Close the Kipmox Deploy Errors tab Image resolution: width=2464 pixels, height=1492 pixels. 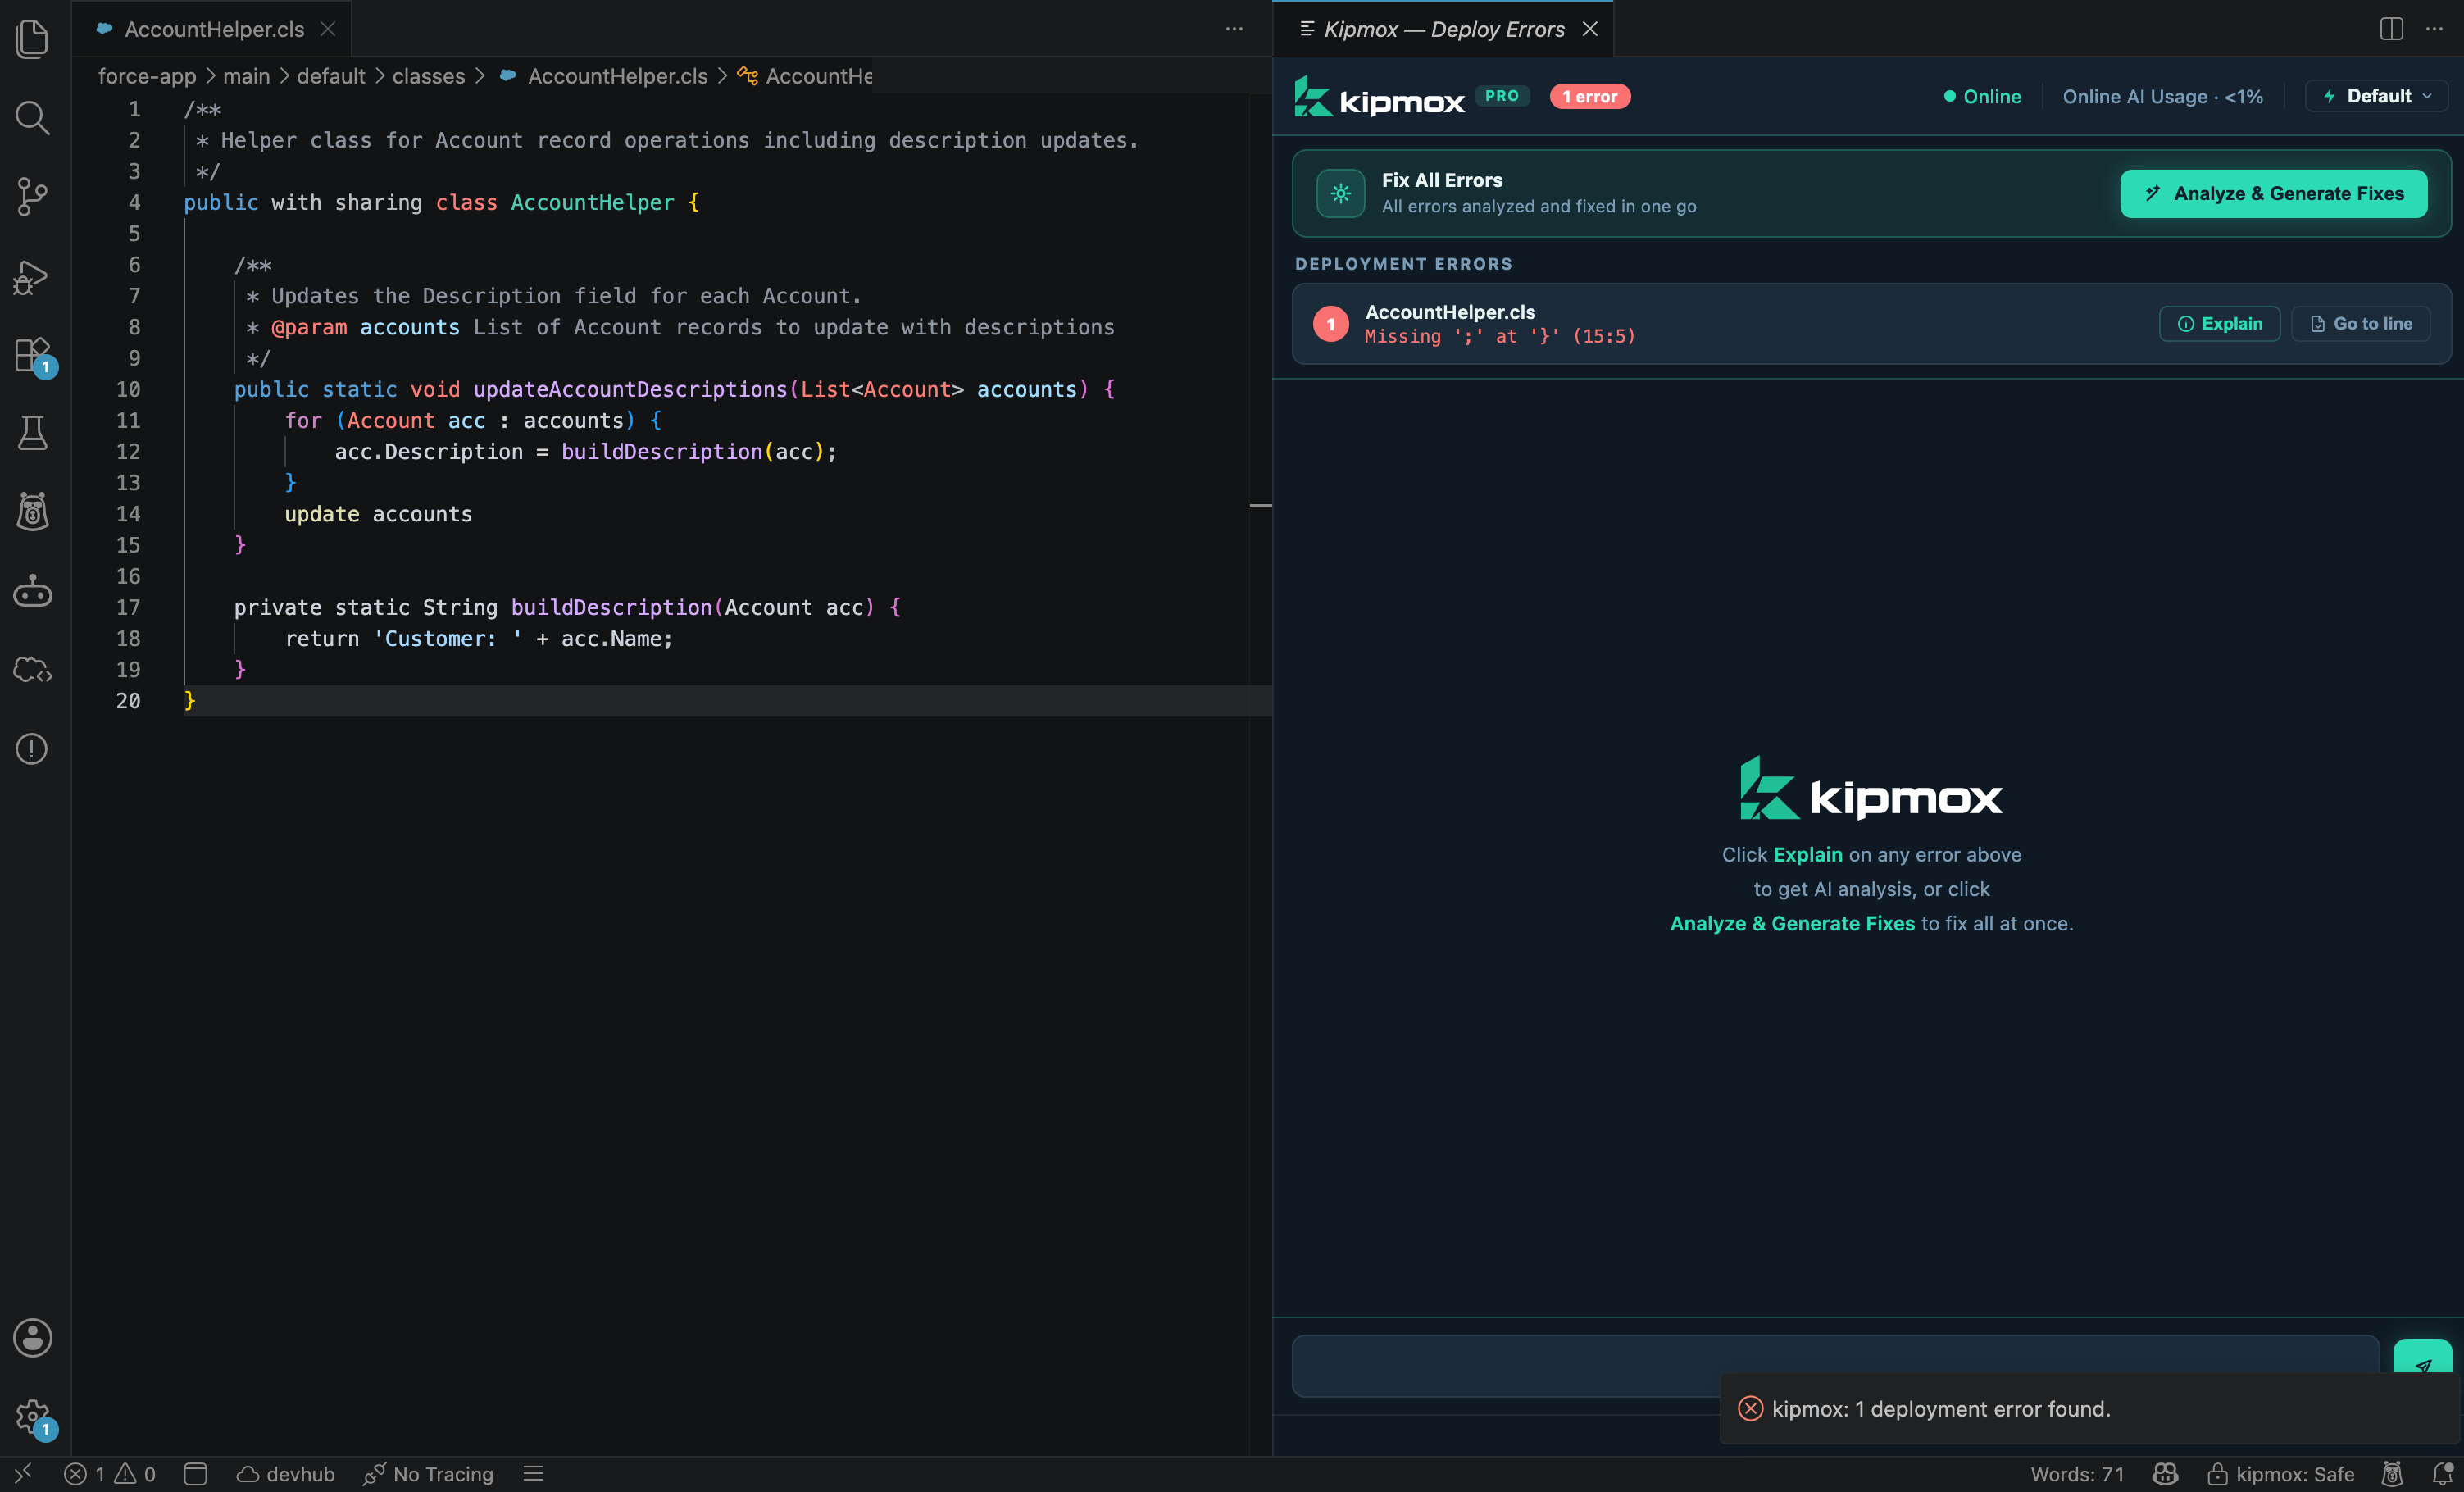(1590, 29)
